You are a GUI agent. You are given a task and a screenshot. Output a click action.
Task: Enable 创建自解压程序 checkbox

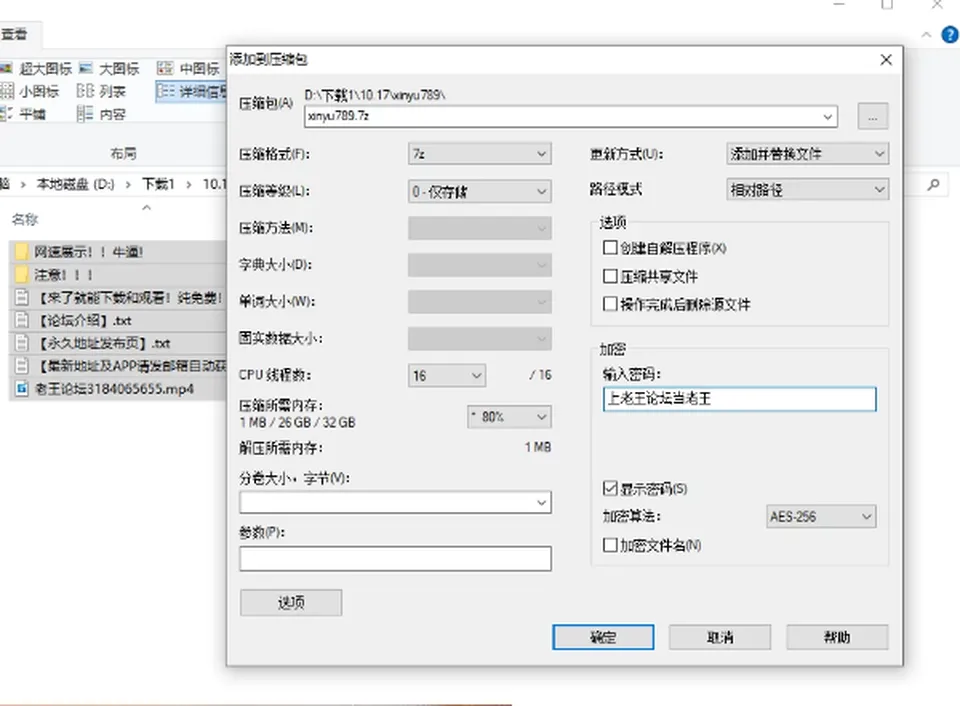click(610, 247)
